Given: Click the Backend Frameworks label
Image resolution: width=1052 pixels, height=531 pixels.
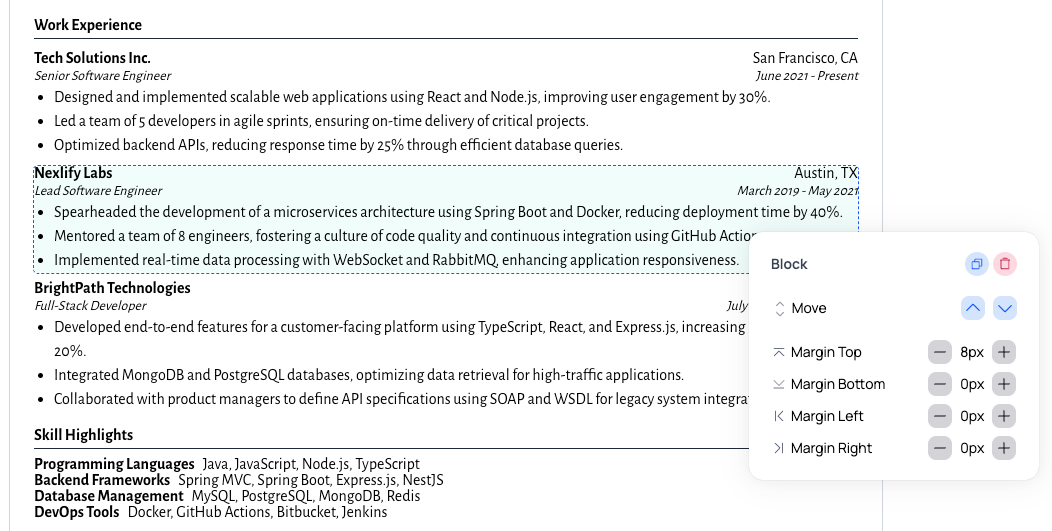Looking at the screenshot, I should 102,480.
